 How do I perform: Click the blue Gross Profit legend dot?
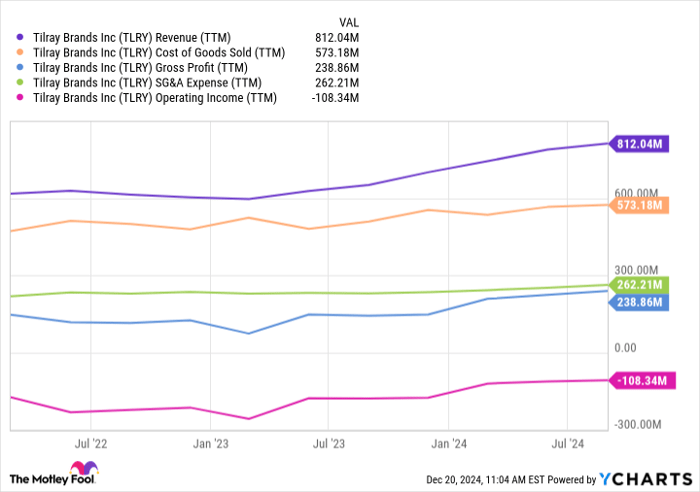[x=22, y=67]
